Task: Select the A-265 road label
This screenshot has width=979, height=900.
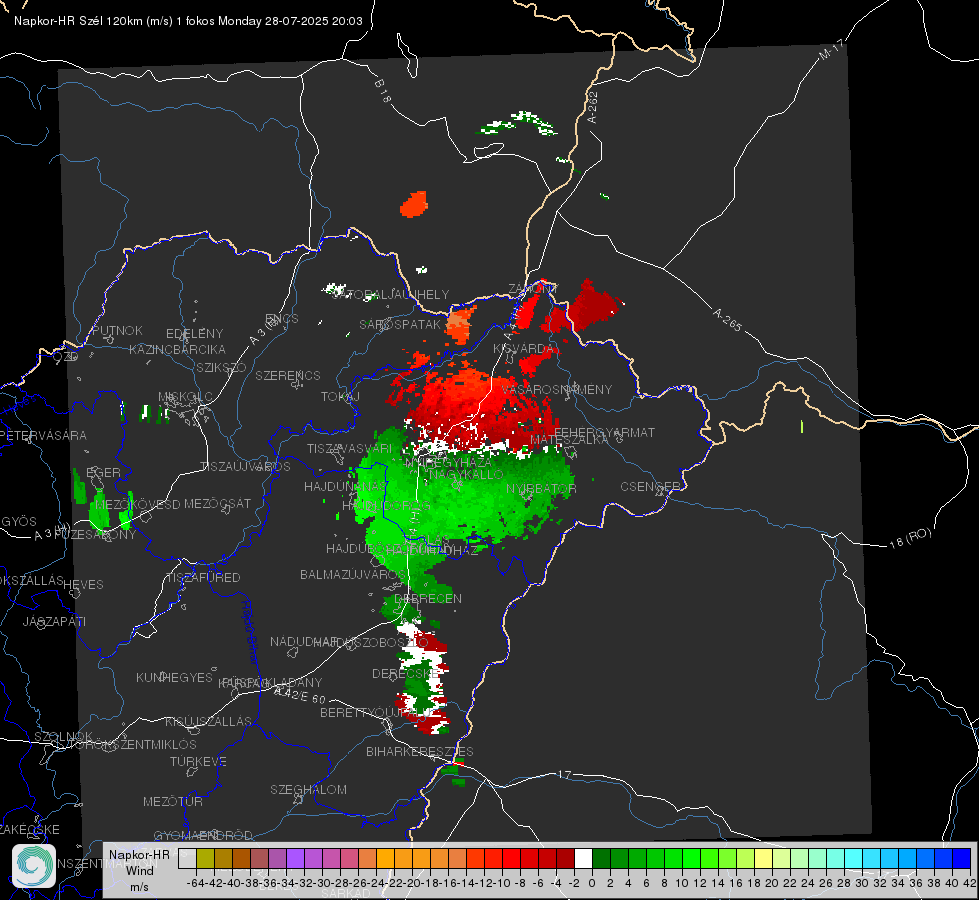Action: coord(727,320)
